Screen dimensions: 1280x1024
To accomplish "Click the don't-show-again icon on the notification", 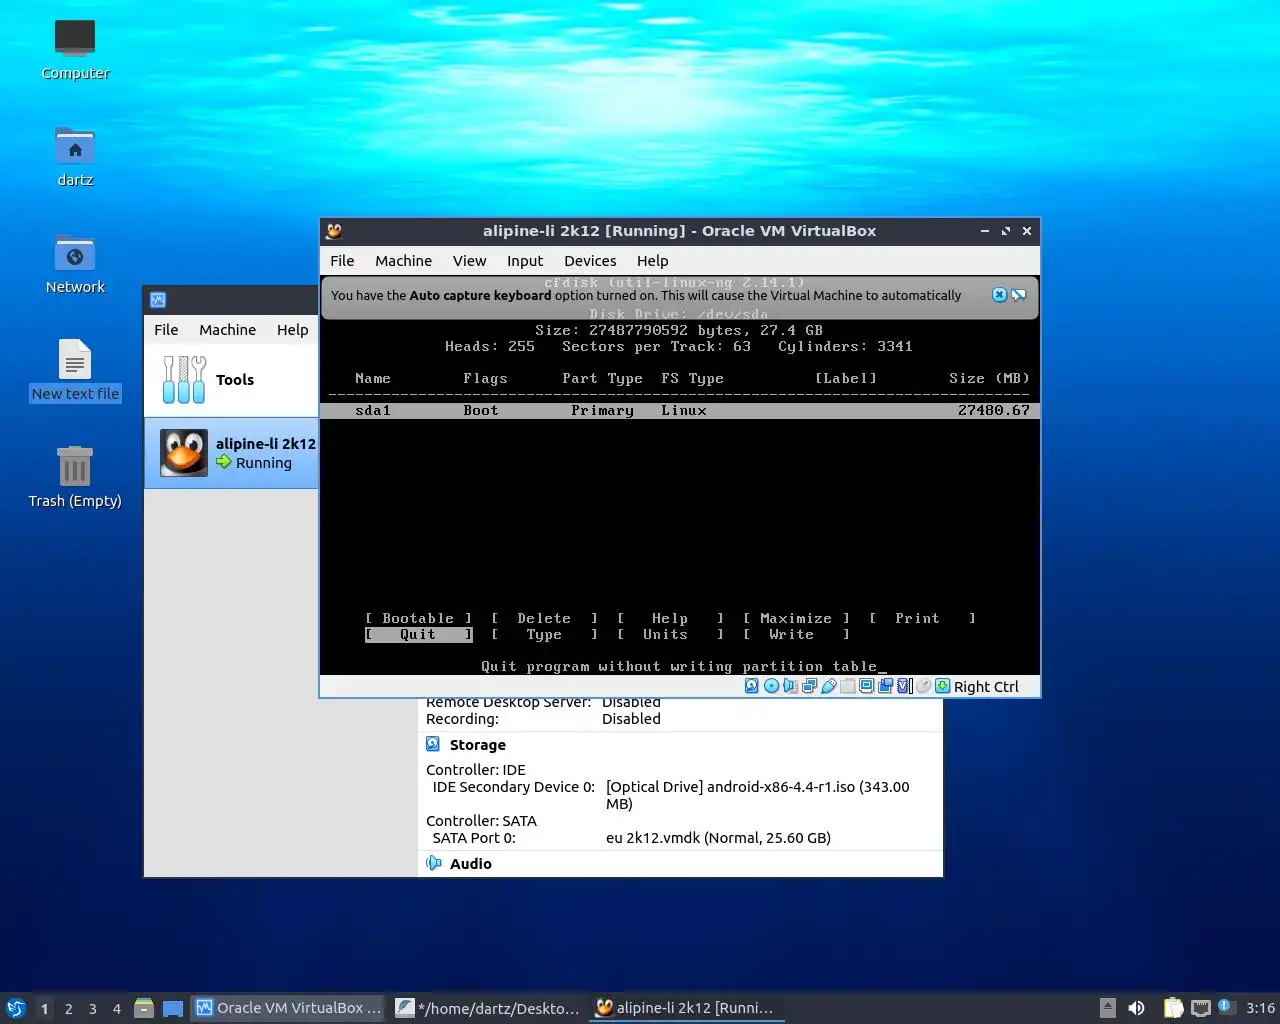I will [1018, 295].
